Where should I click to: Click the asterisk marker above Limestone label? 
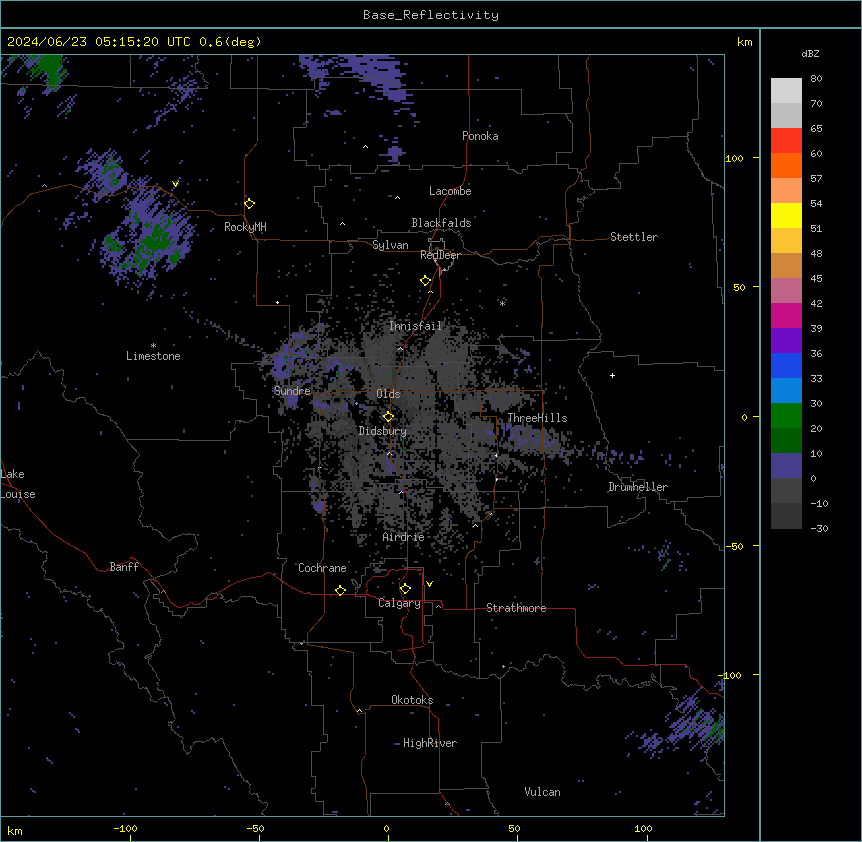click(x=153, y=345)
